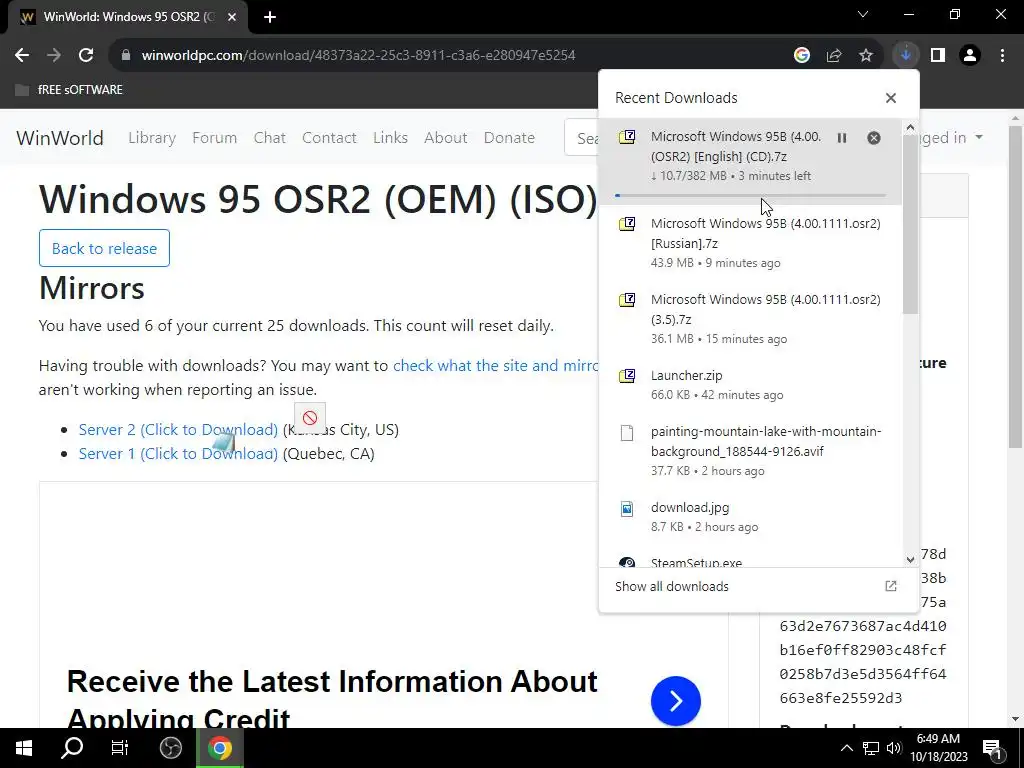Open the Donate page
This screenshot has height=768, width=1024.
click(x=509, y=138)
